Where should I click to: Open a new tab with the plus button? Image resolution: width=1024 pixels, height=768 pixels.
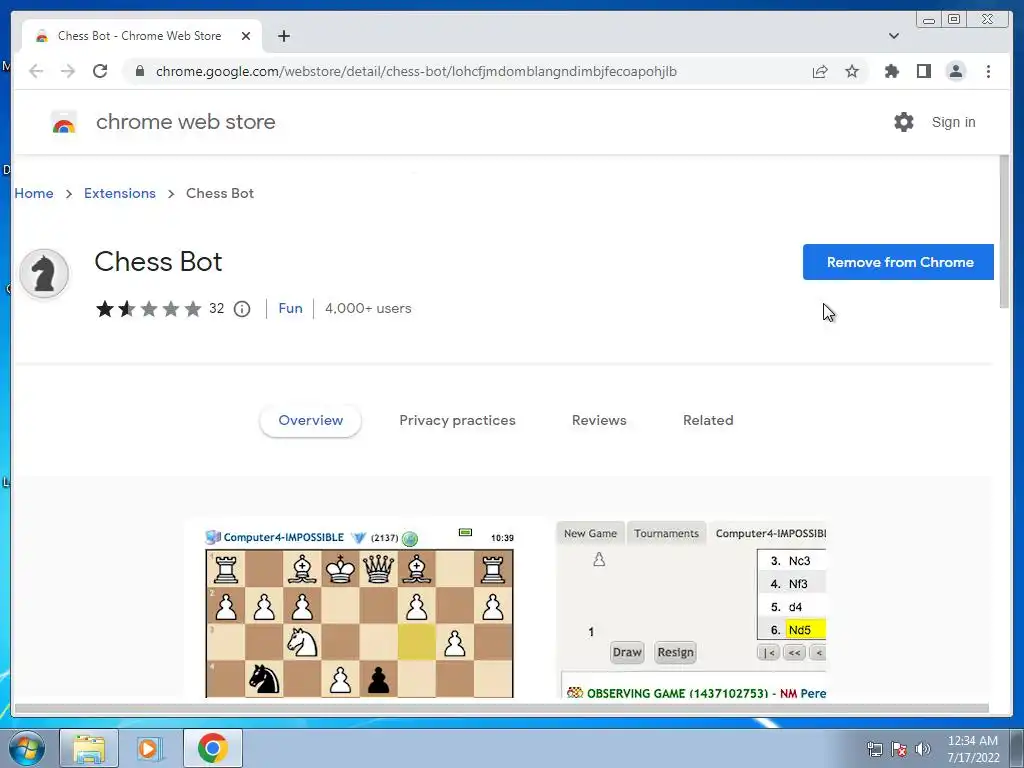tap(283, 36)
